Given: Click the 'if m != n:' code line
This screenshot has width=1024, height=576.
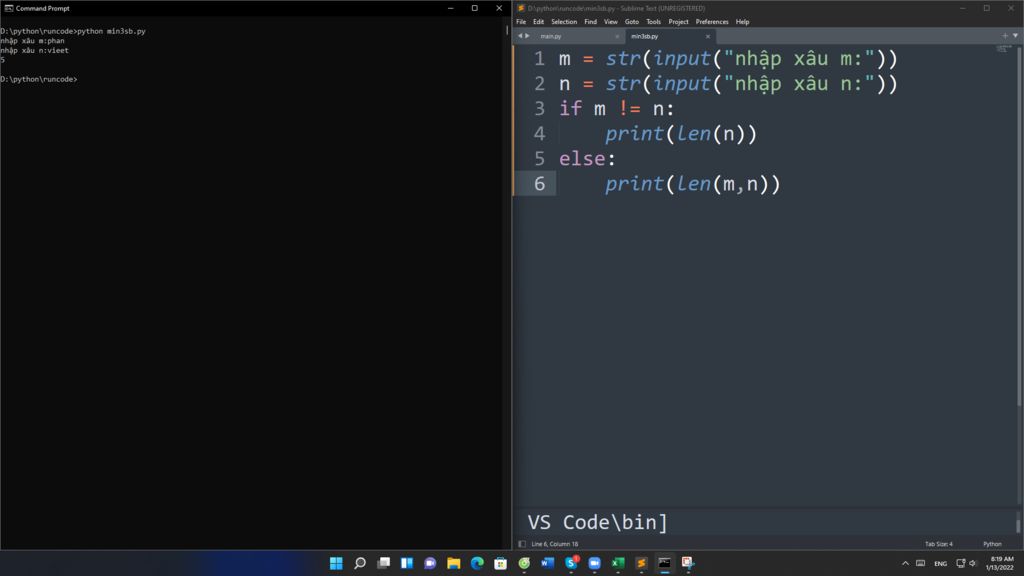Looking at the screenshot, I should tap(616, 108).
